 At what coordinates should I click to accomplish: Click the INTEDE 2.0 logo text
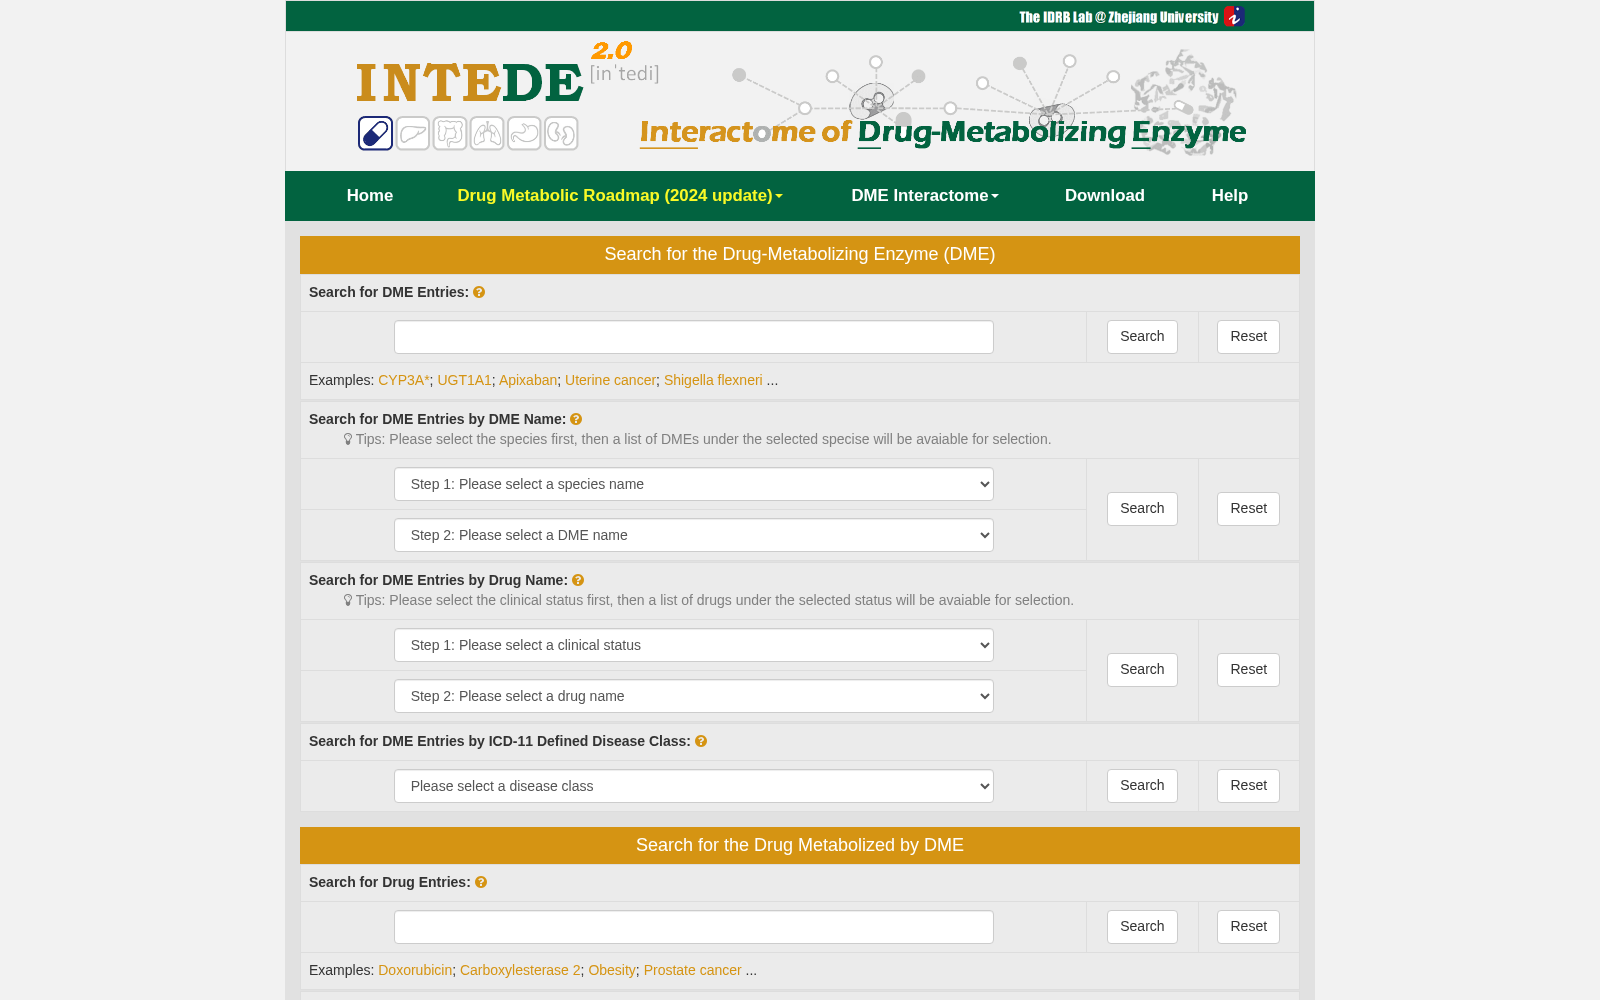(508, 74)
